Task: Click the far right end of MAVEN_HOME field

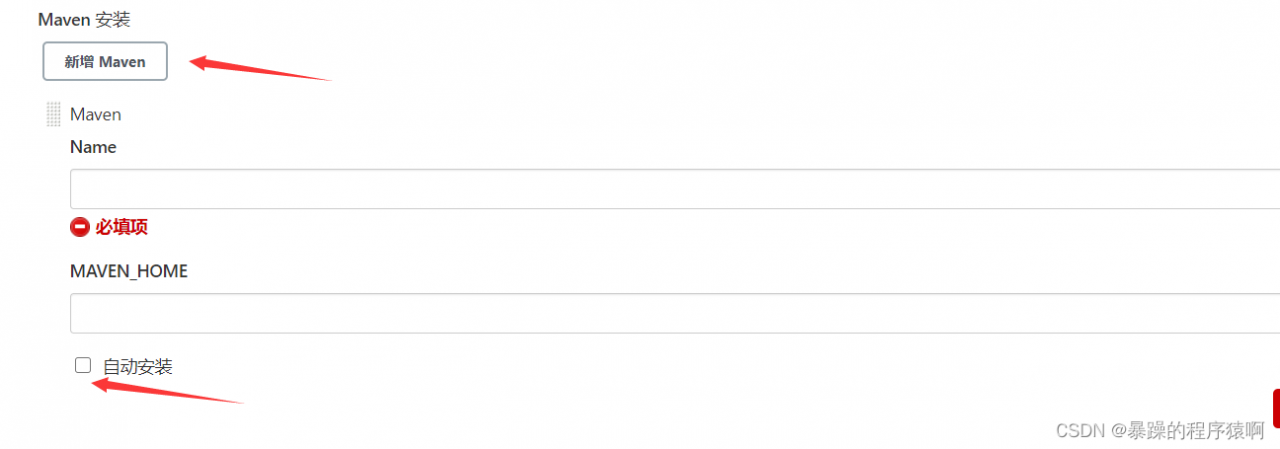Action: [x=1270, y=313]
